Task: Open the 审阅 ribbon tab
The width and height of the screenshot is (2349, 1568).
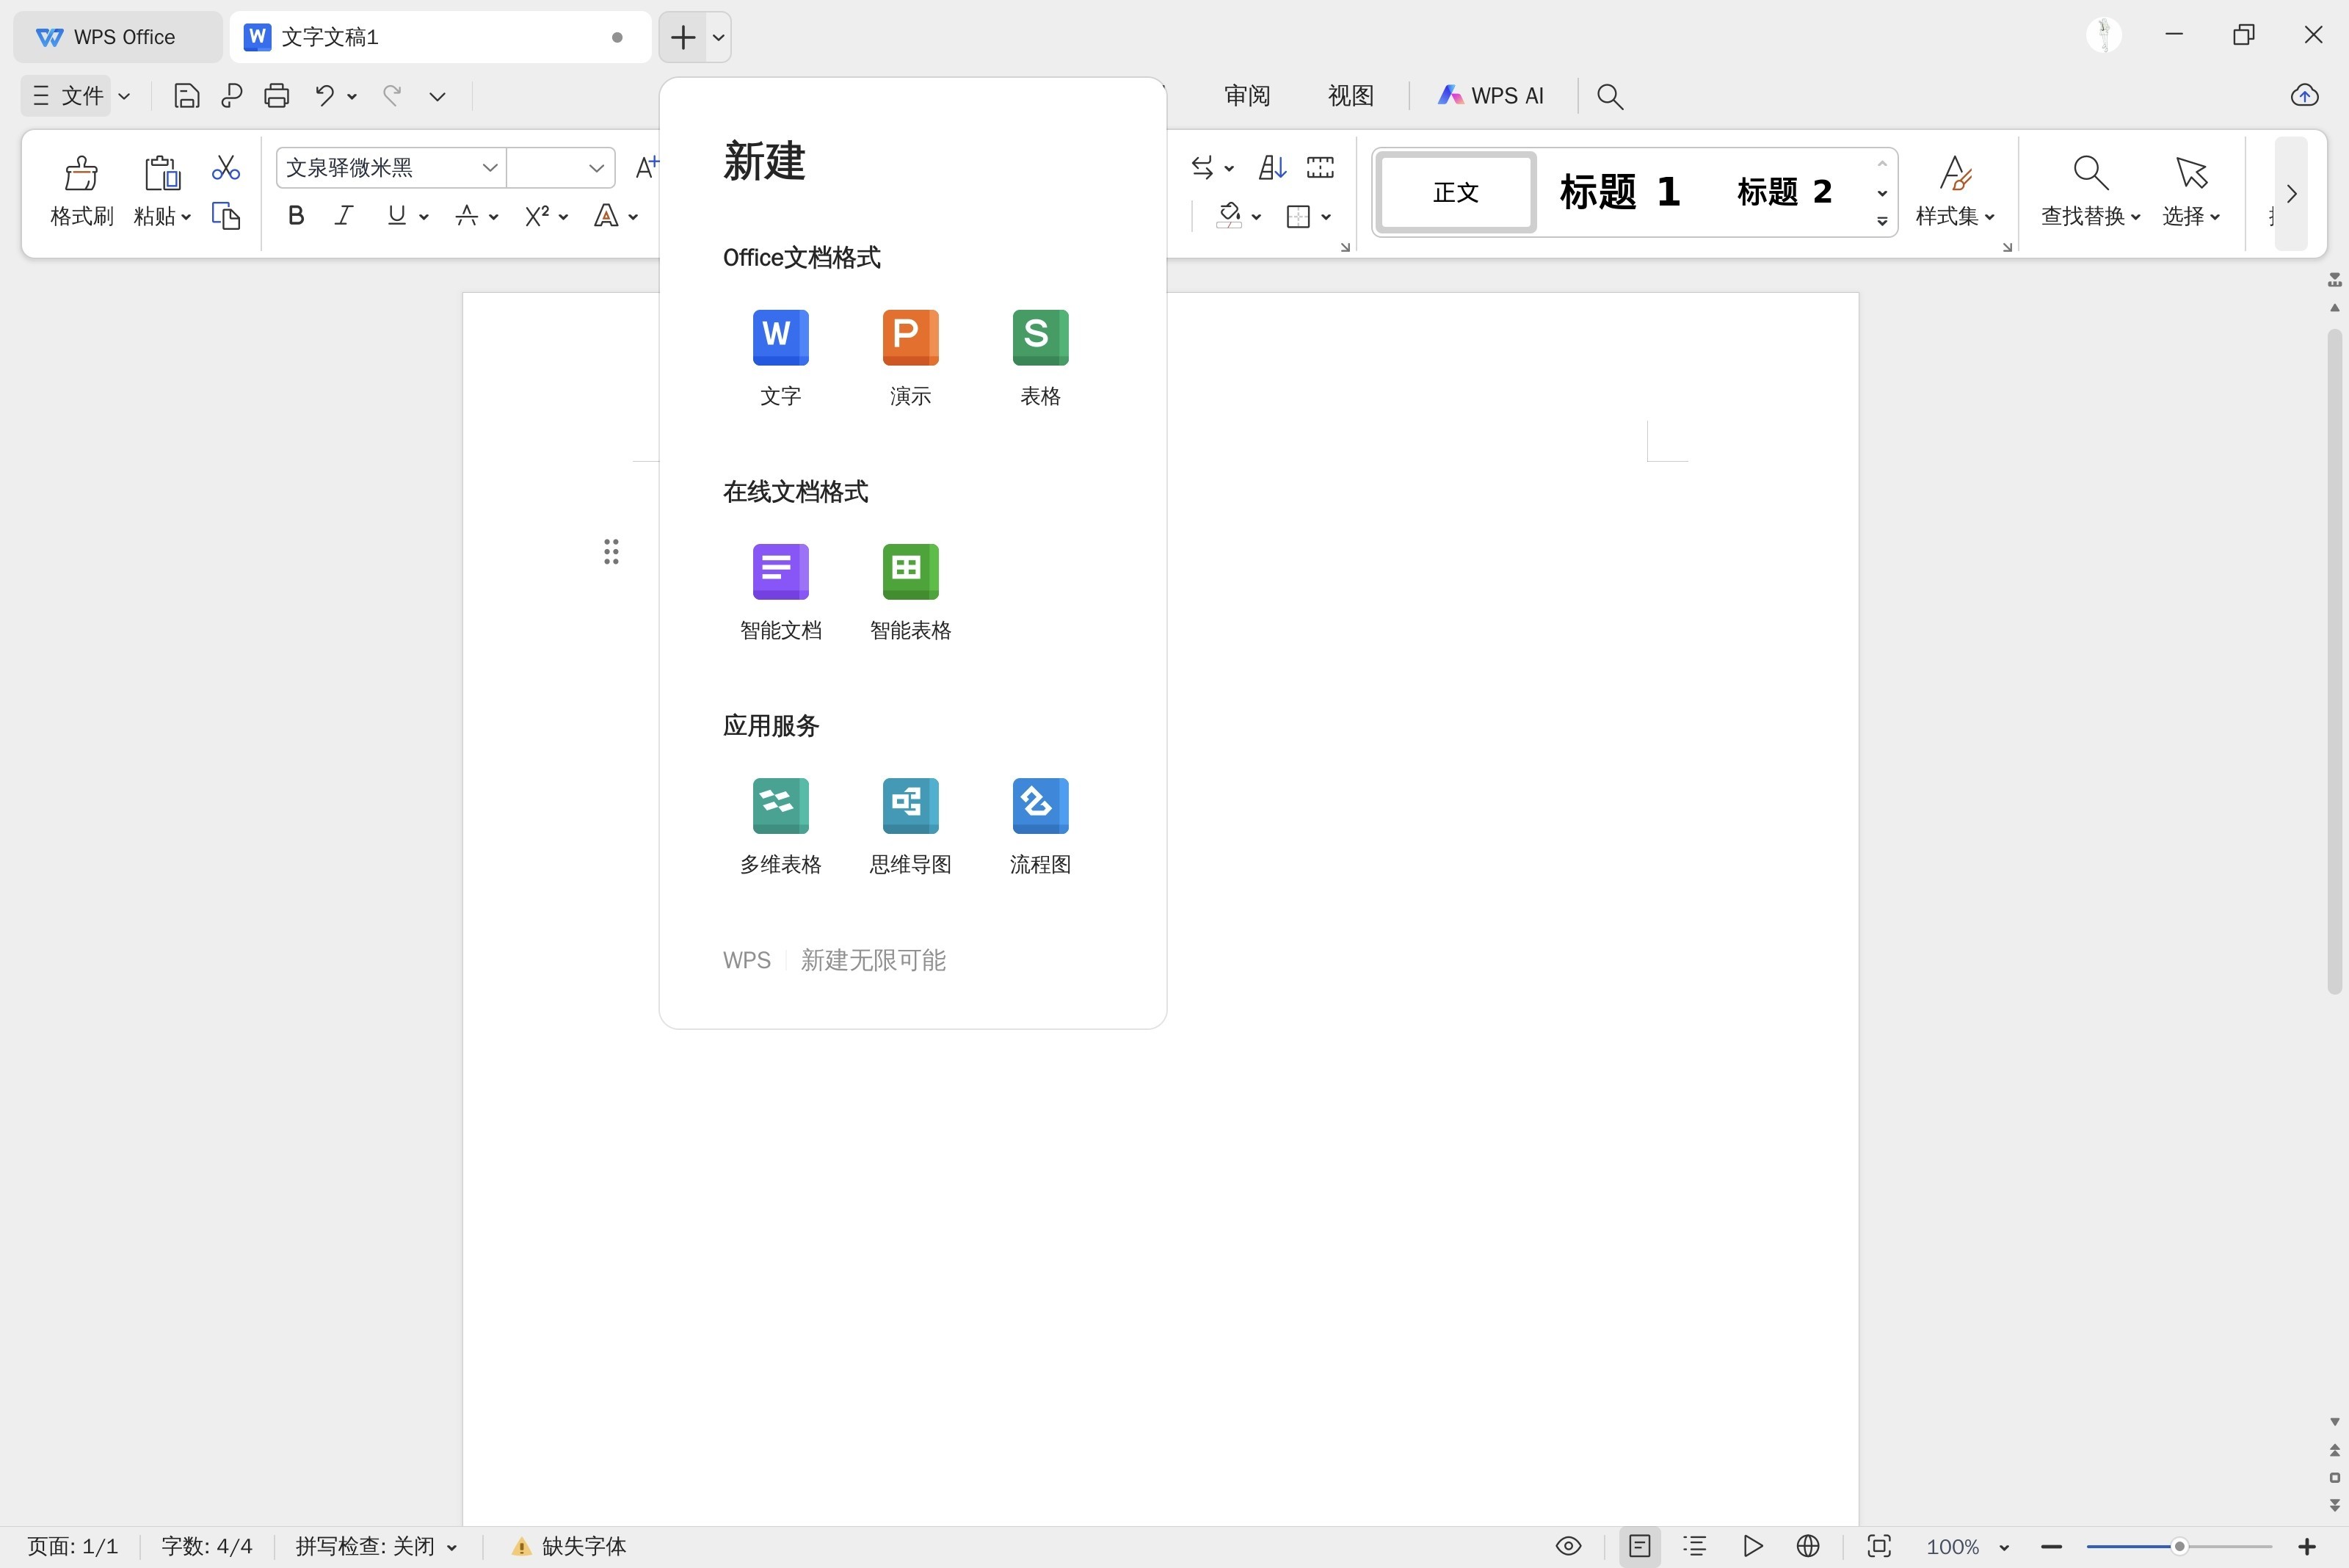Action: click(x=1247, y=96)
